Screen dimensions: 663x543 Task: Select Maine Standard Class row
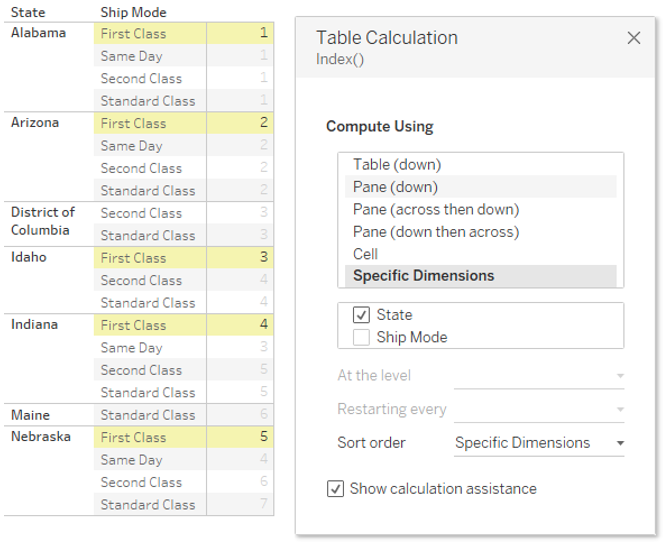click(184, 415)
